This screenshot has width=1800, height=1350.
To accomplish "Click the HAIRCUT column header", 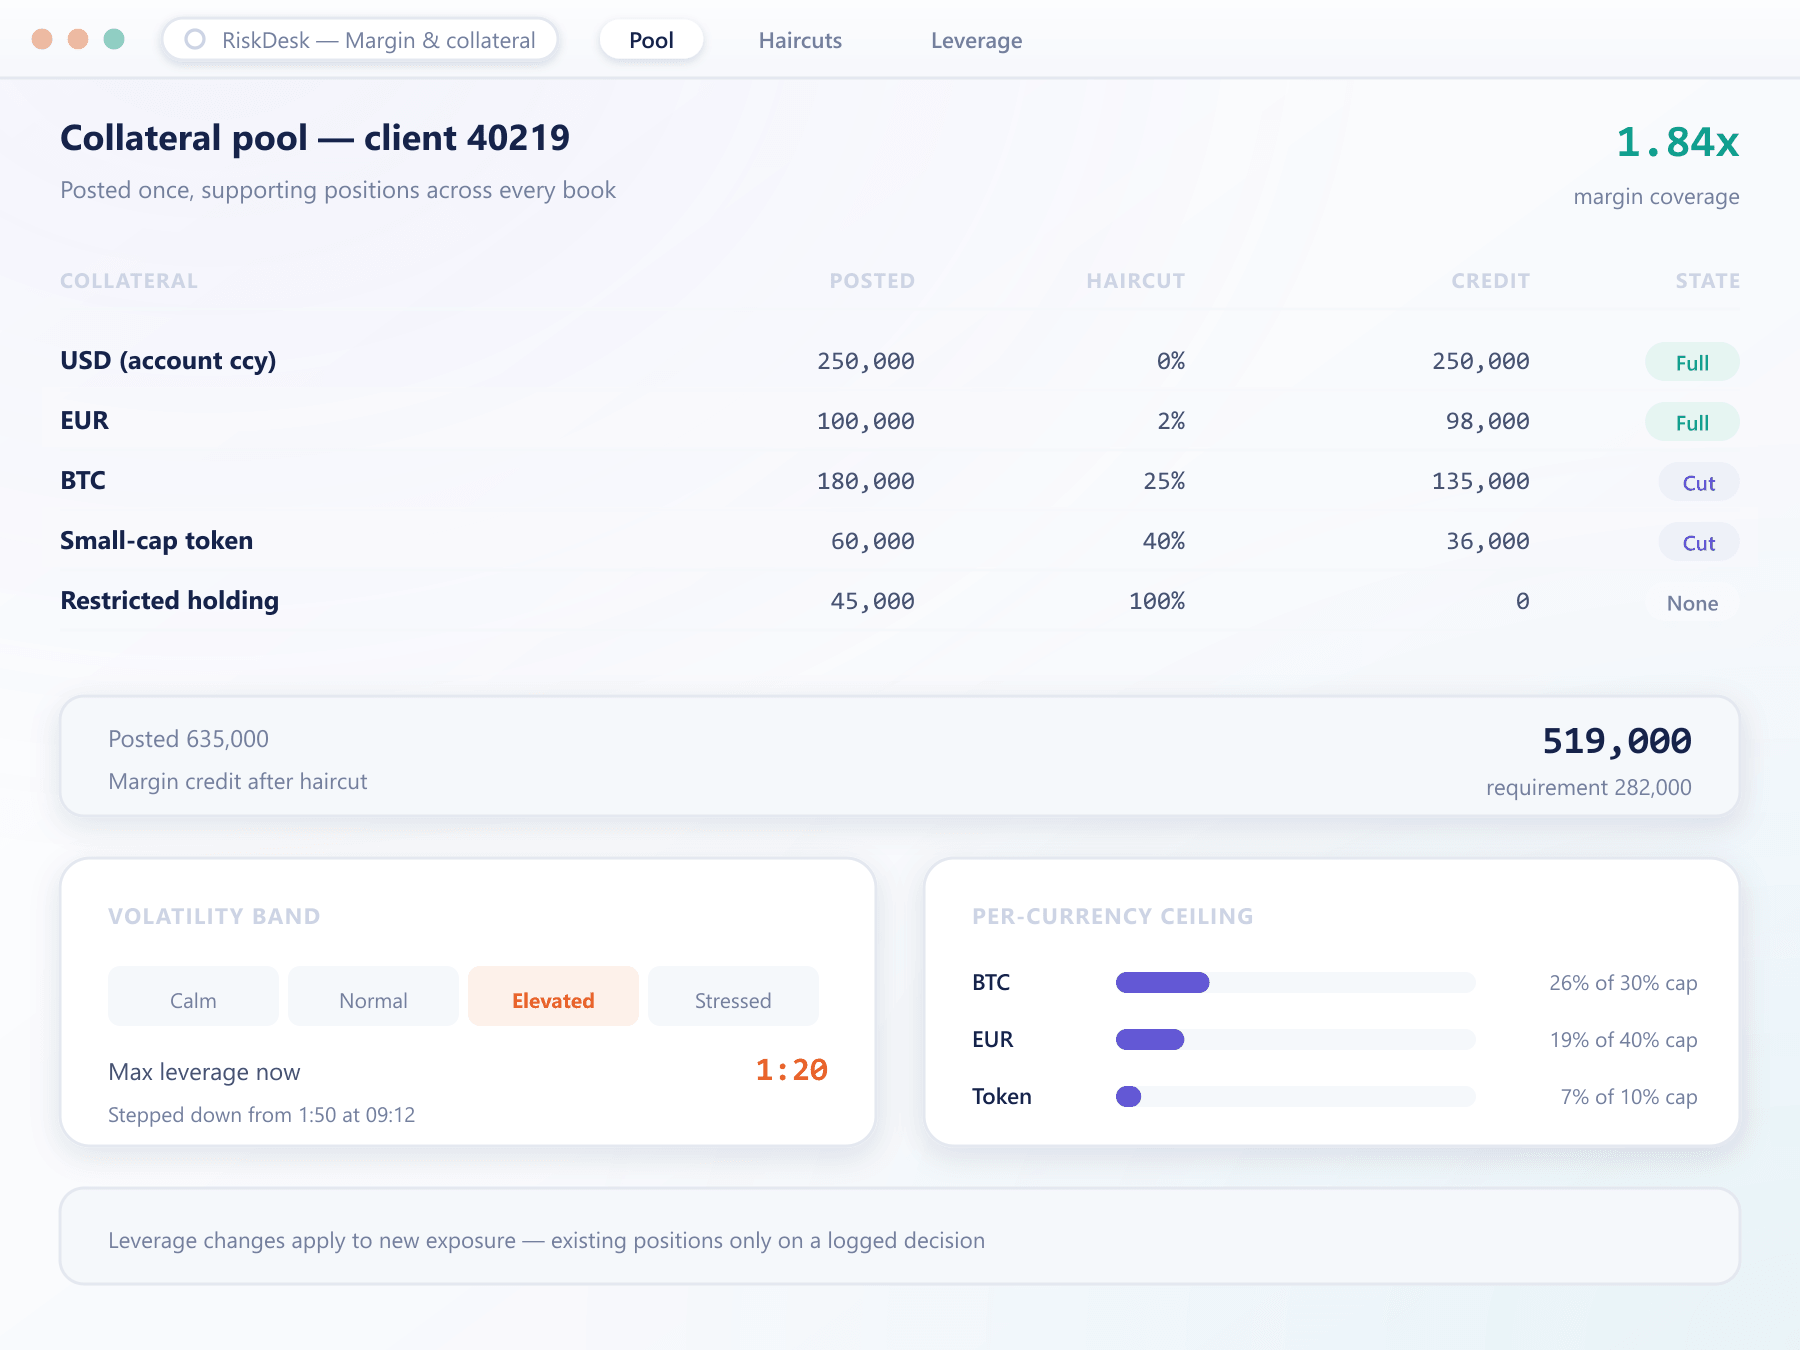I will point(1135,281).
